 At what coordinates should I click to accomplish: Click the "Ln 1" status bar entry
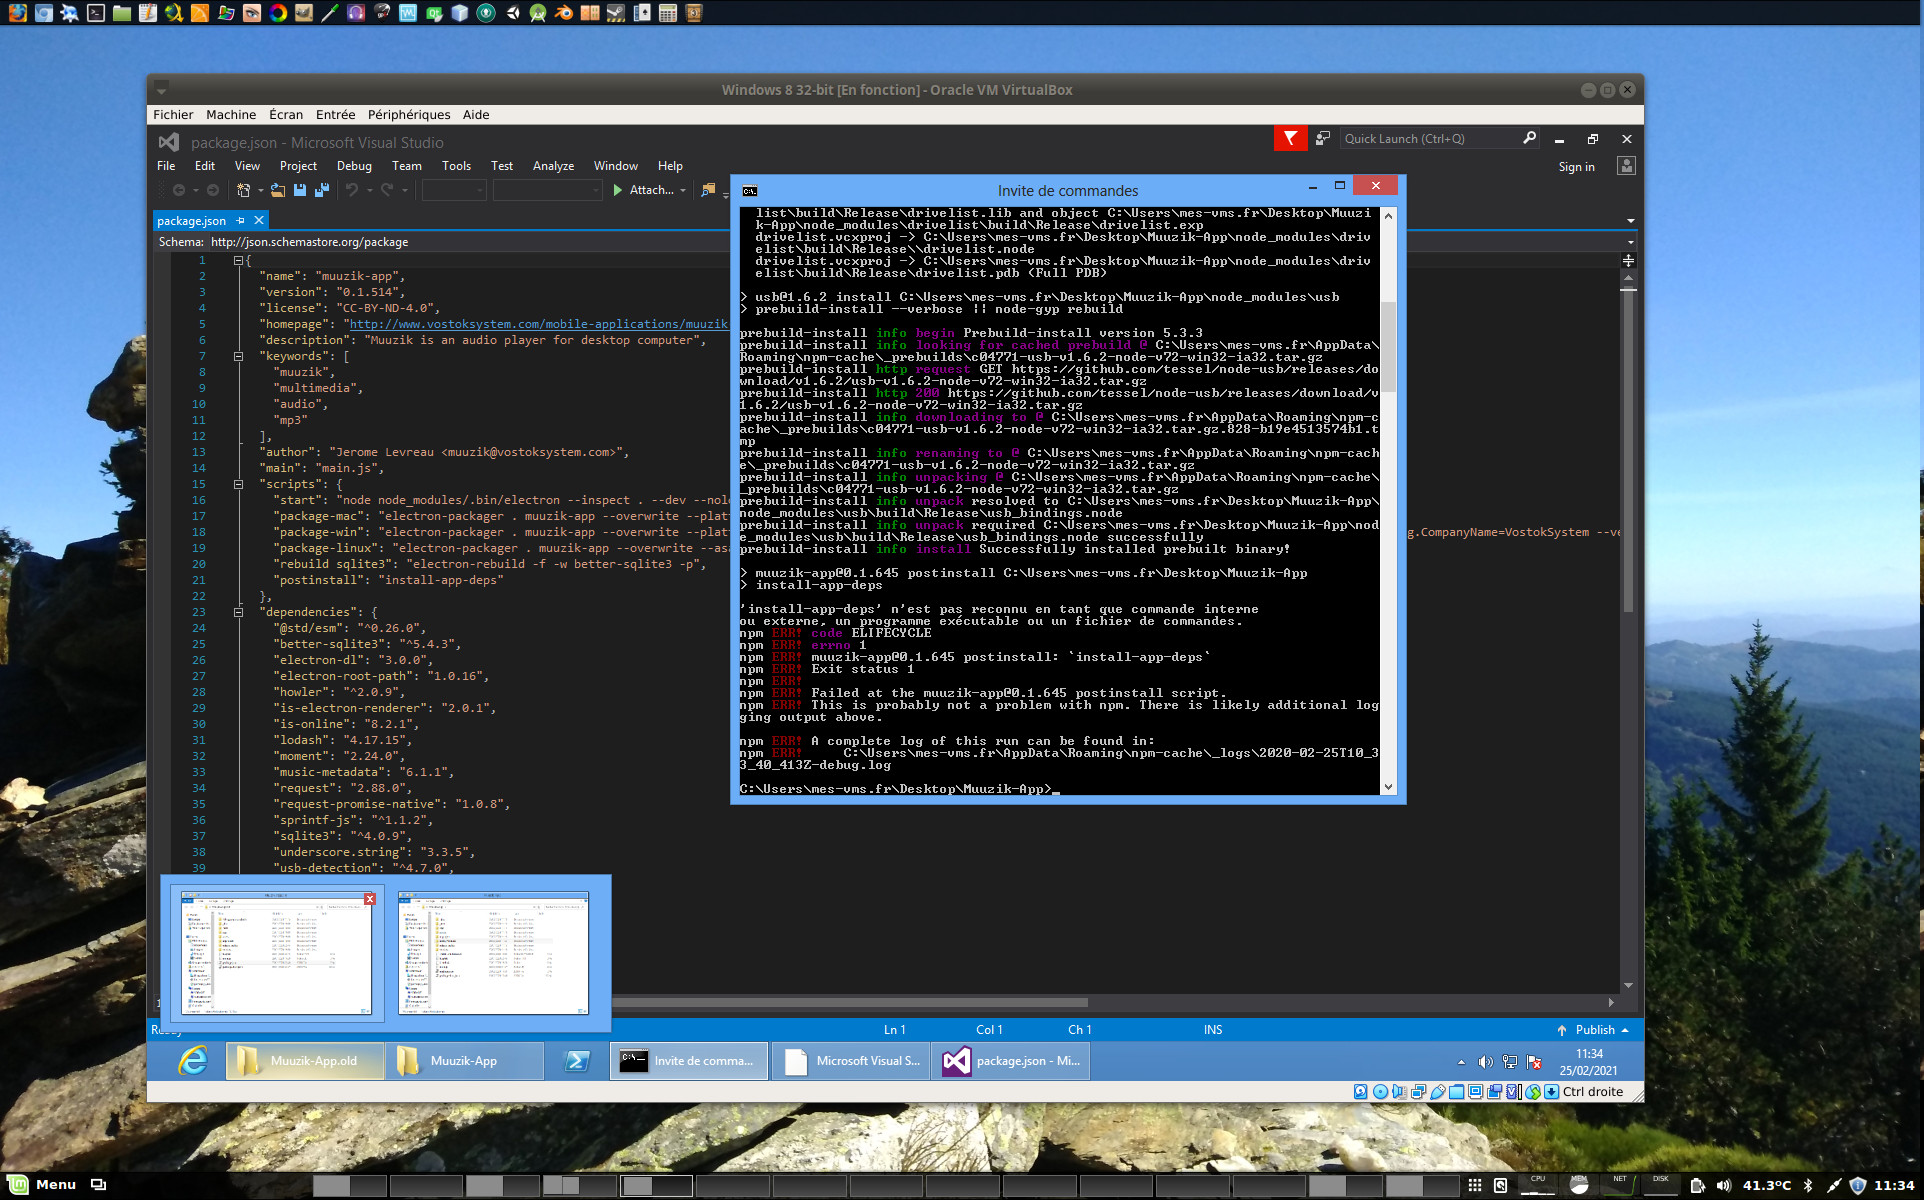pyautogui.click(x=894, y=1030)
